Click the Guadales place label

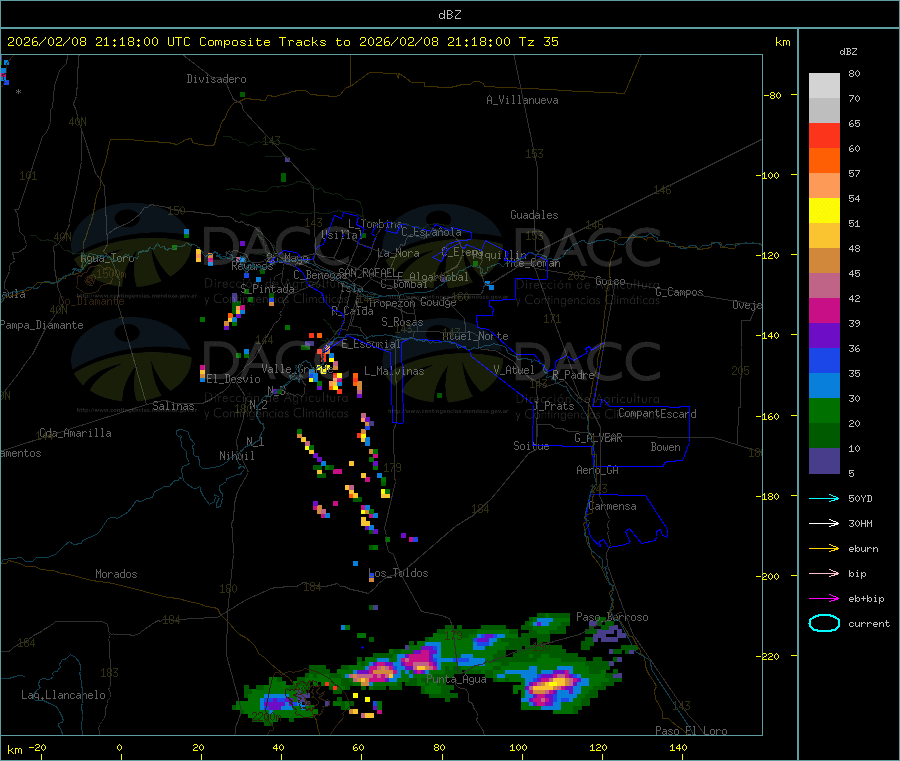pyautogui.click(x=534, y=215)
